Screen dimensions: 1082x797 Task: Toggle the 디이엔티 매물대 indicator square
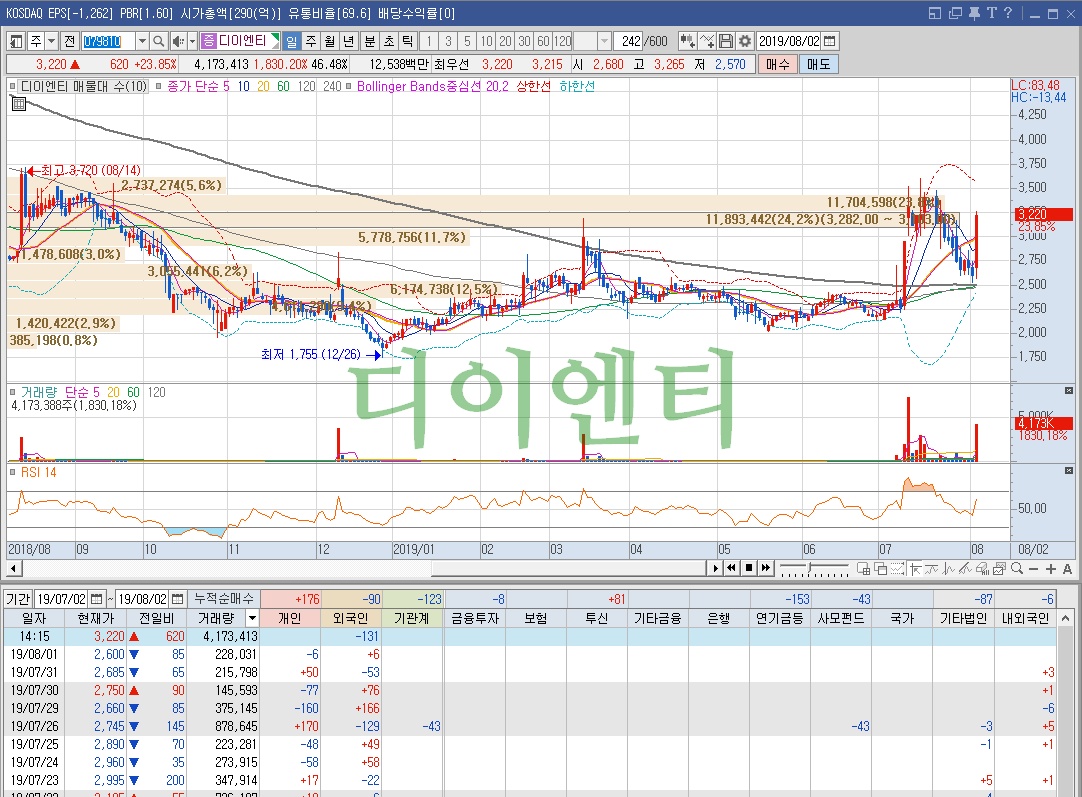[12, 86]
